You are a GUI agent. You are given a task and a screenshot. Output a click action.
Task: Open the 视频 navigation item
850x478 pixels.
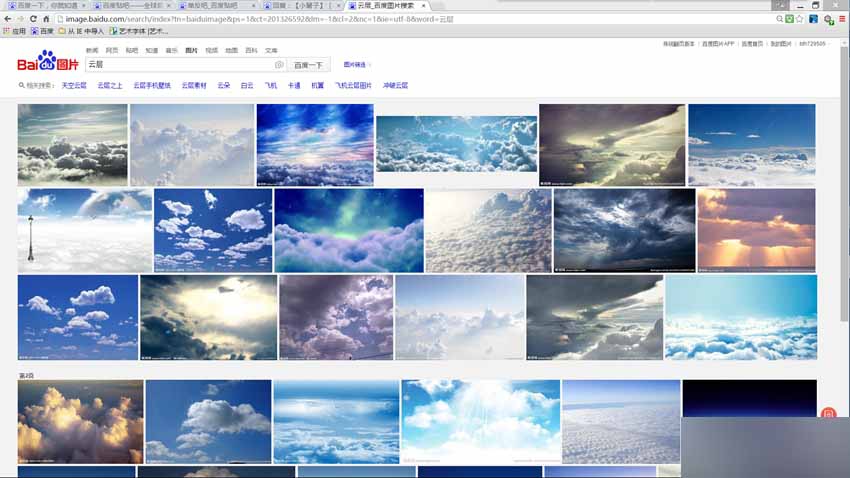[x=211, y=50]
